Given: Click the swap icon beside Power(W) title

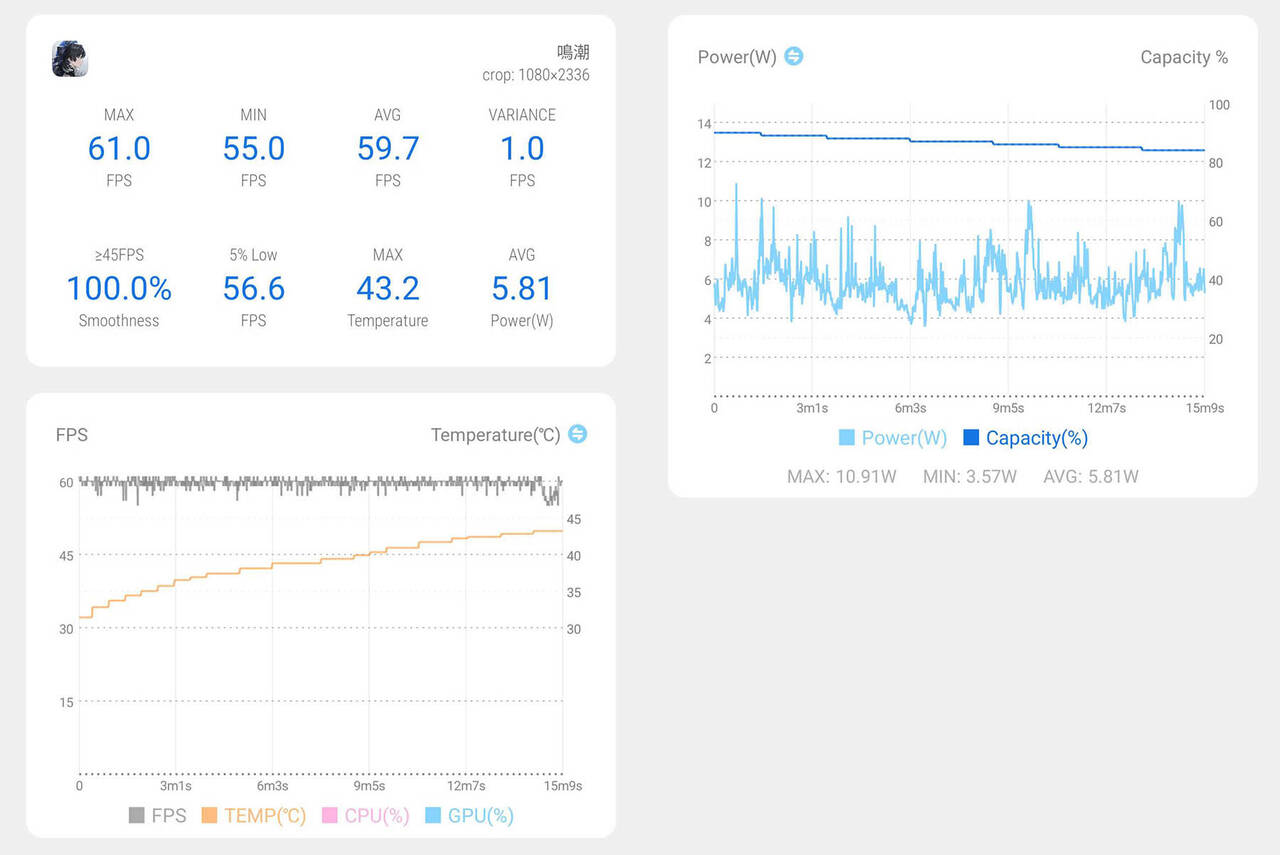Looking at the screenshot, I should [x=793, y=56].
